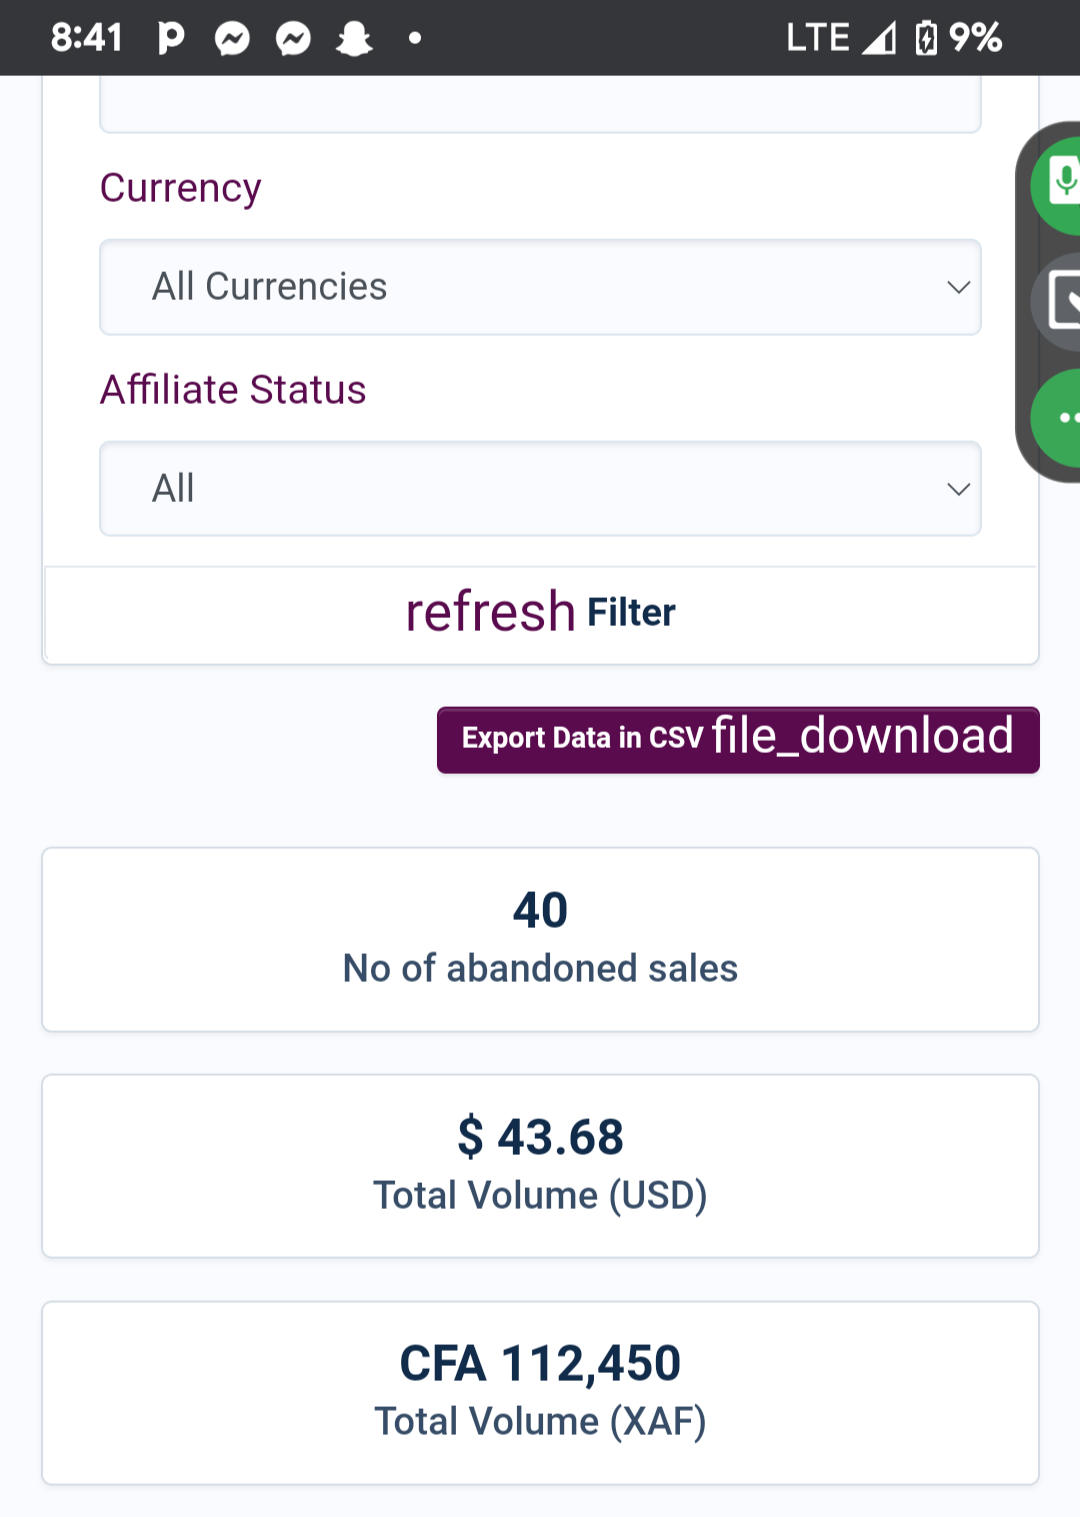1080x1517 pixels.
Task: Tap the second Messenger notification icon
Action: pos(293,39)
